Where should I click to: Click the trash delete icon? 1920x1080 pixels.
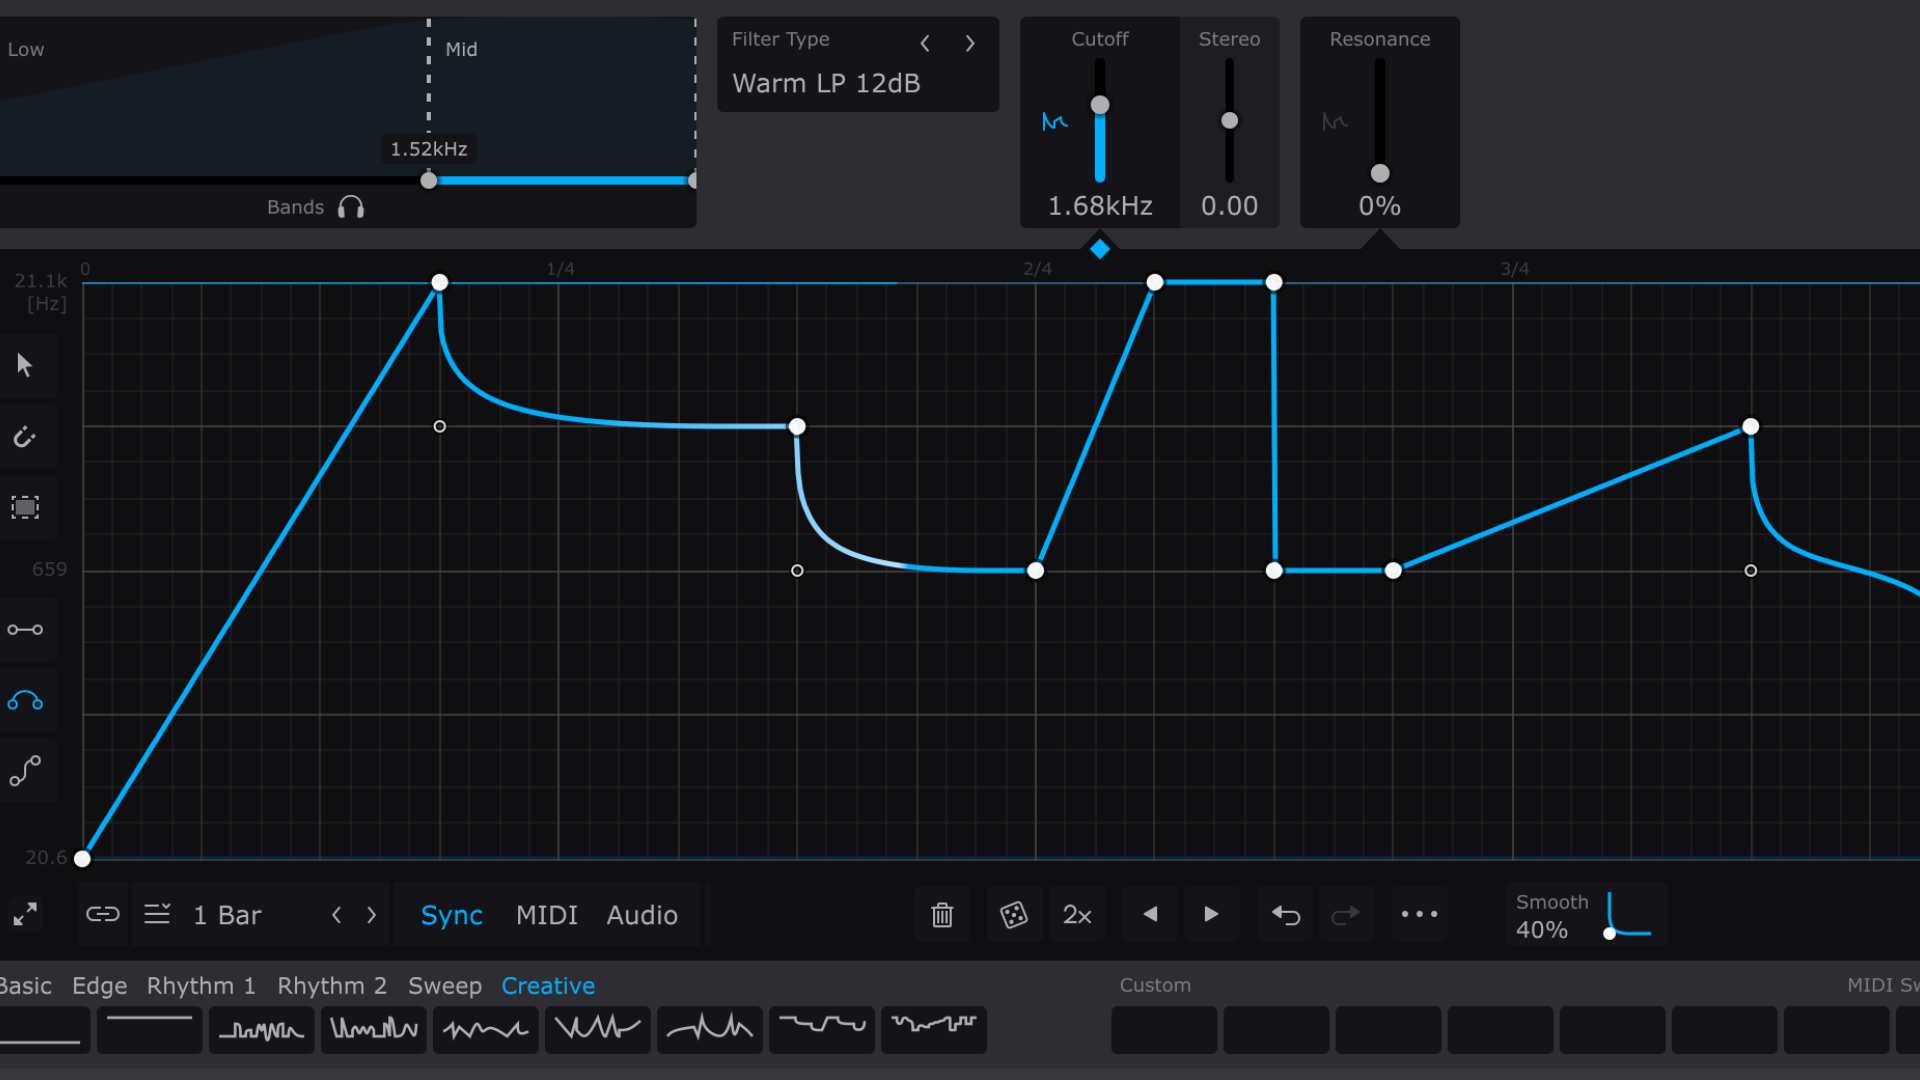click(x=941, y=914)
